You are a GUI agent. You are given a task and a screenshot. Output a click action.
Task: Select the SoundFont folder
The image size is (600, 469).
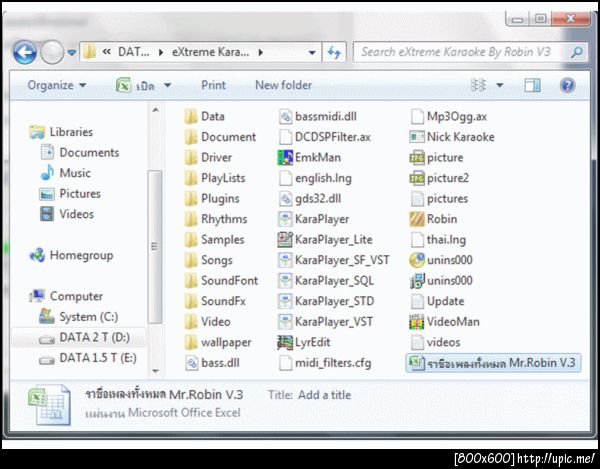click(x=222, y=280)
